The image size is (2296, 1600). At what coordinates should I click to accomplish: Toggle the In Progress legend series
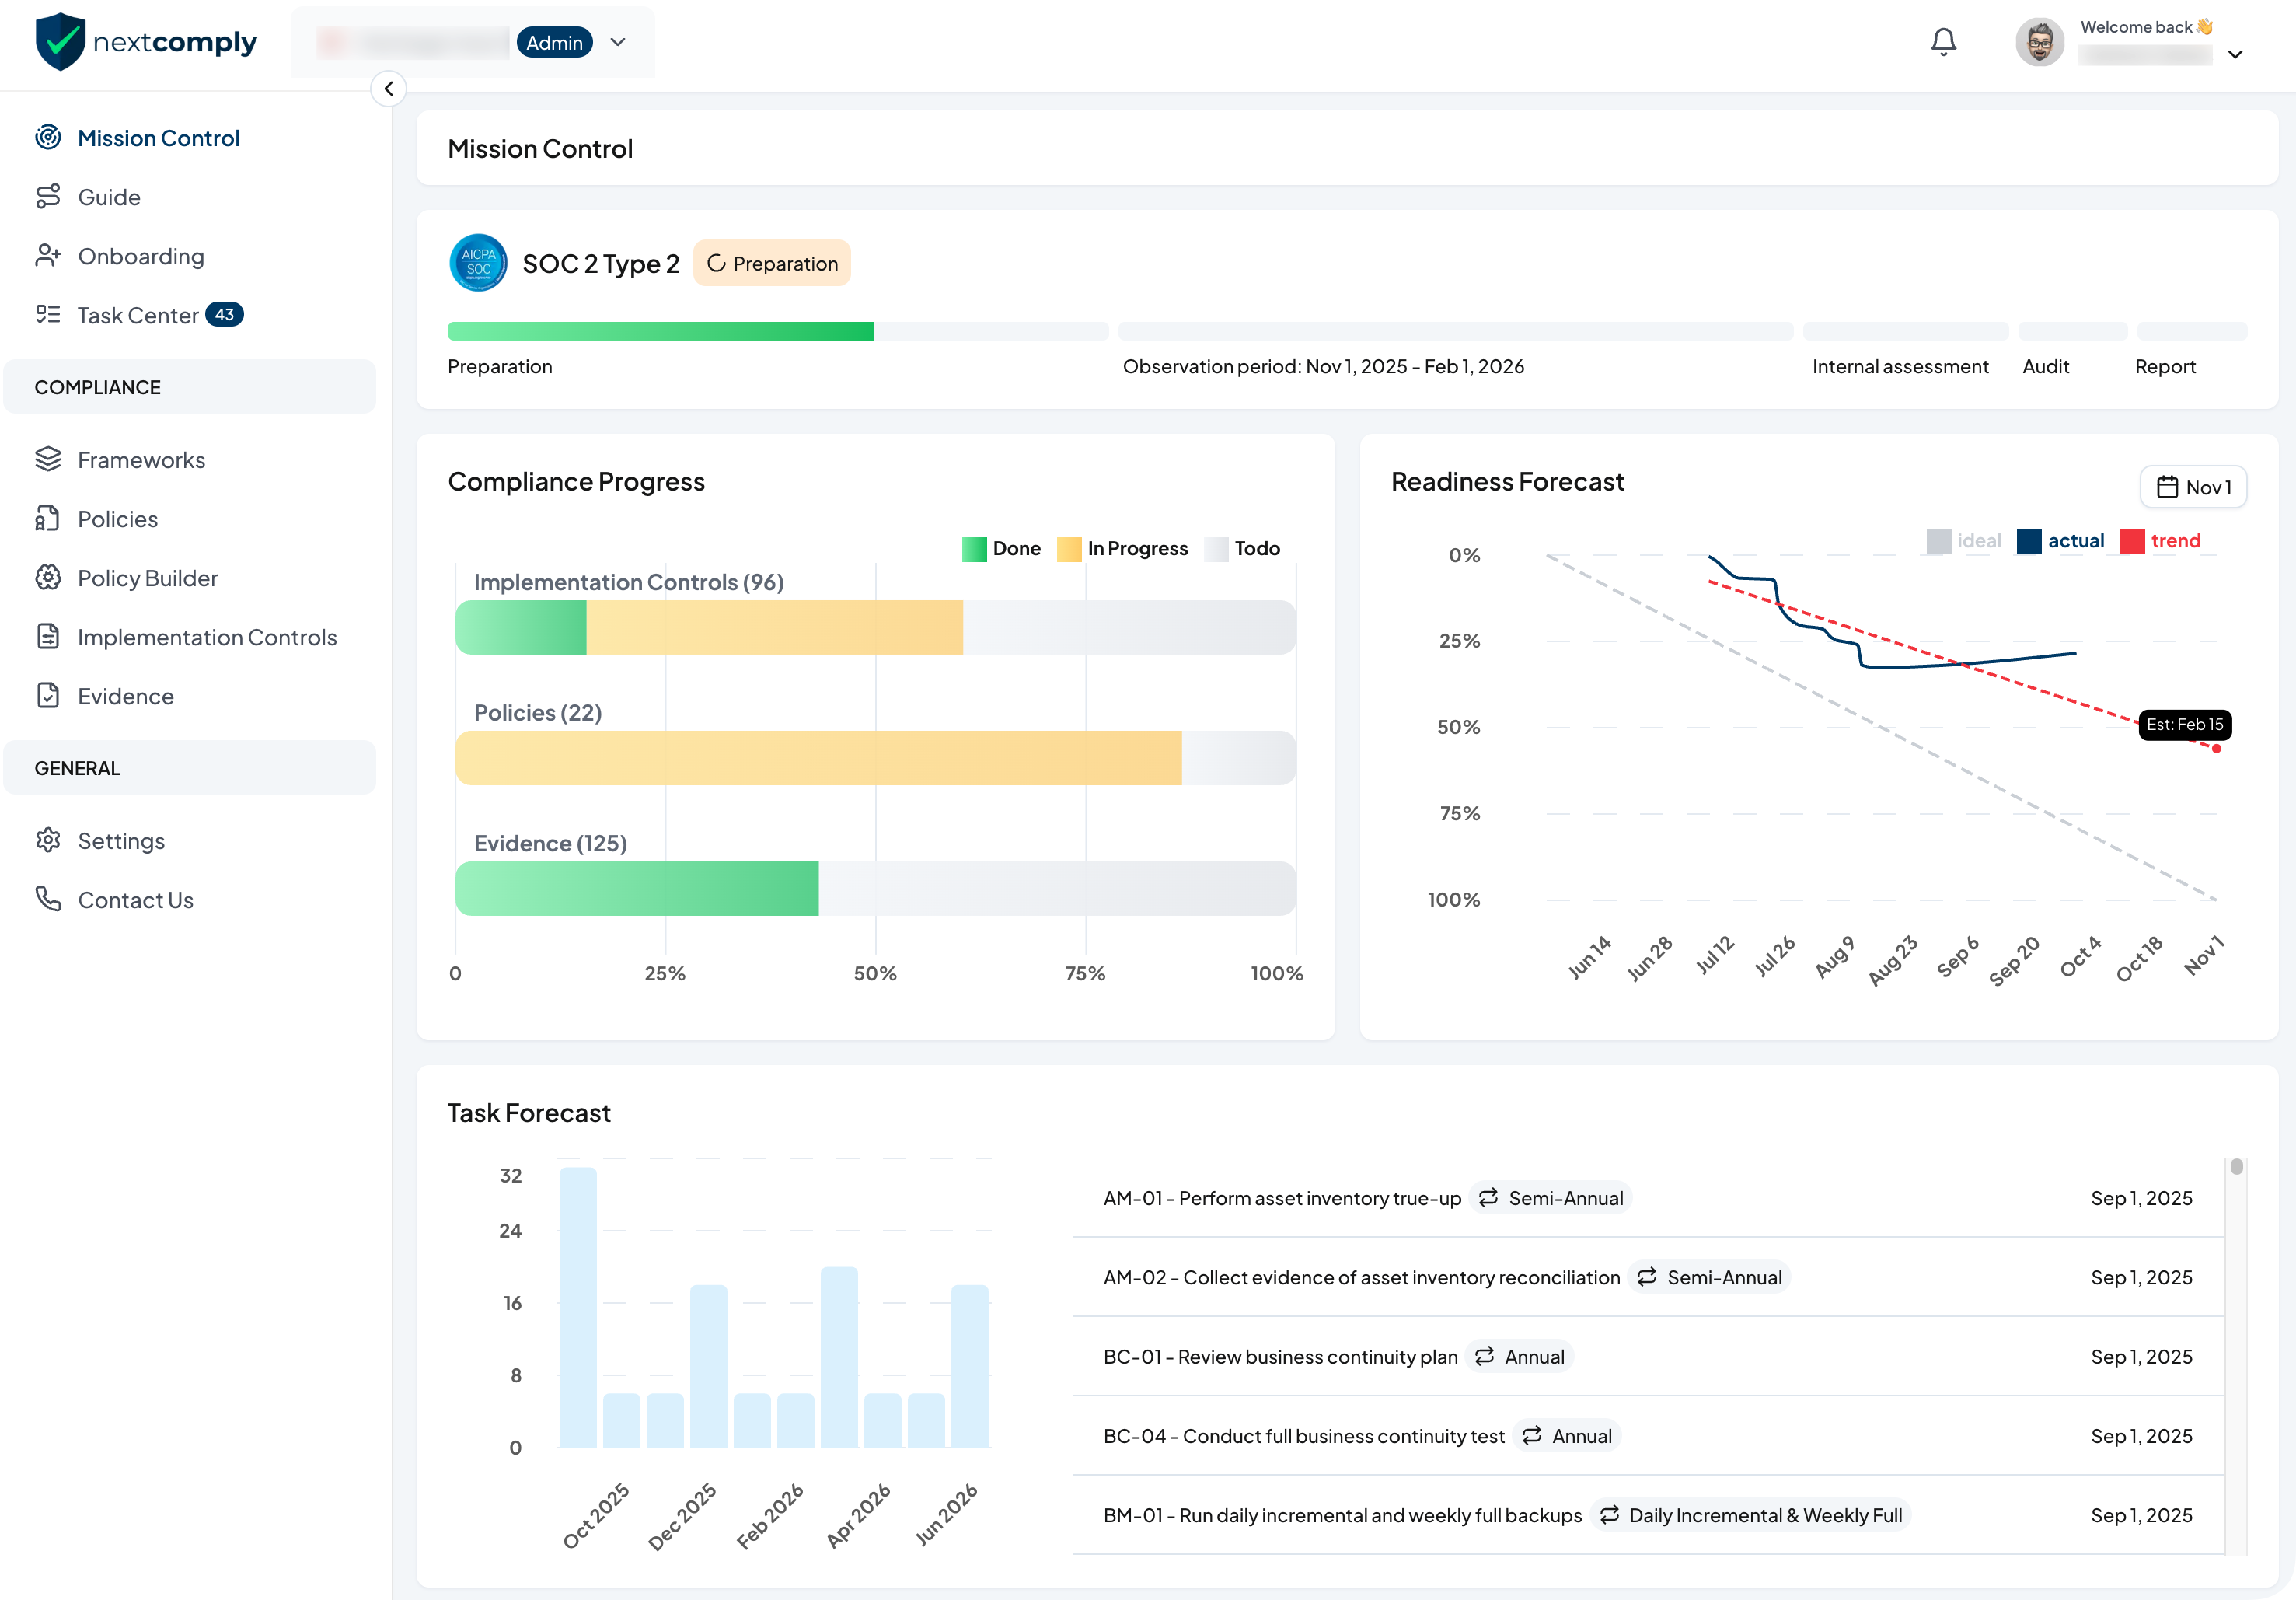click(x=1123, y=548)
